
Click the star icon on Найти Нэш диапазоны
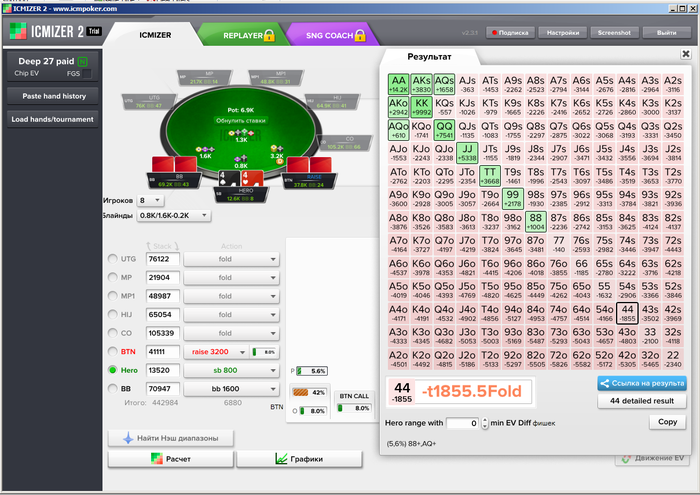(x=128, y=438)
